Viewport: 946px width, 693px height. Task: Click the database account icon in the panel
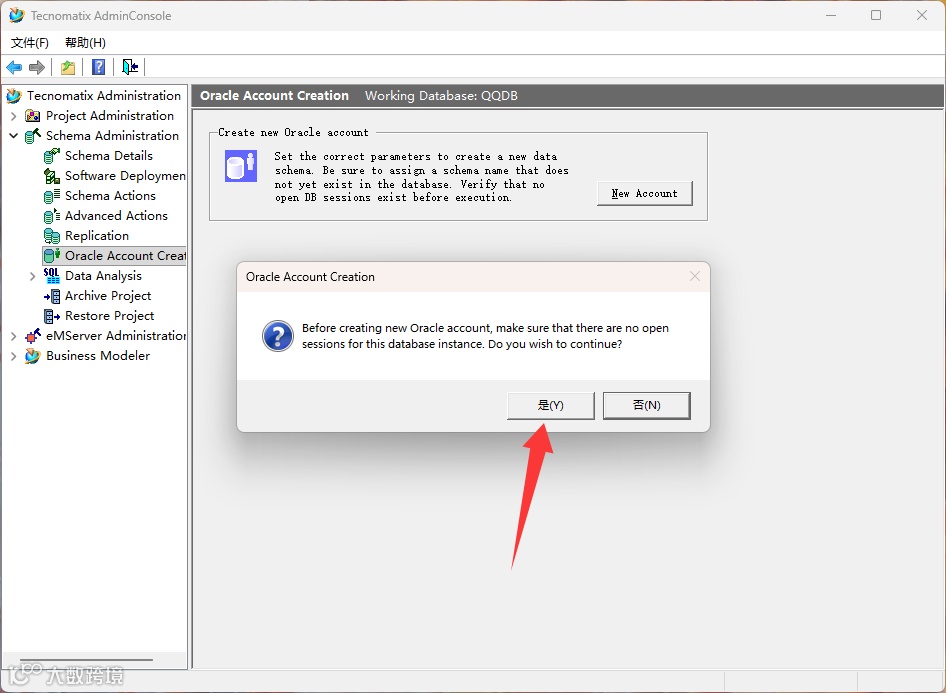coord(241,166)
